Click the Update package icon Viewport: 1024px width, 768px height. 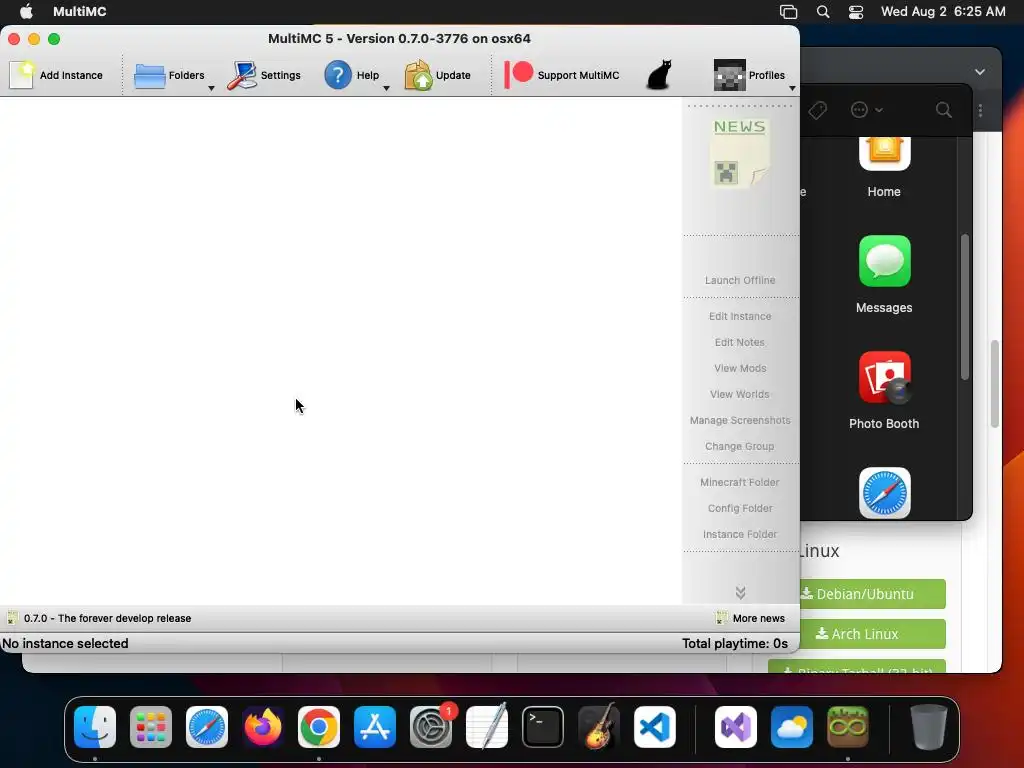click(x=418, y=75)
